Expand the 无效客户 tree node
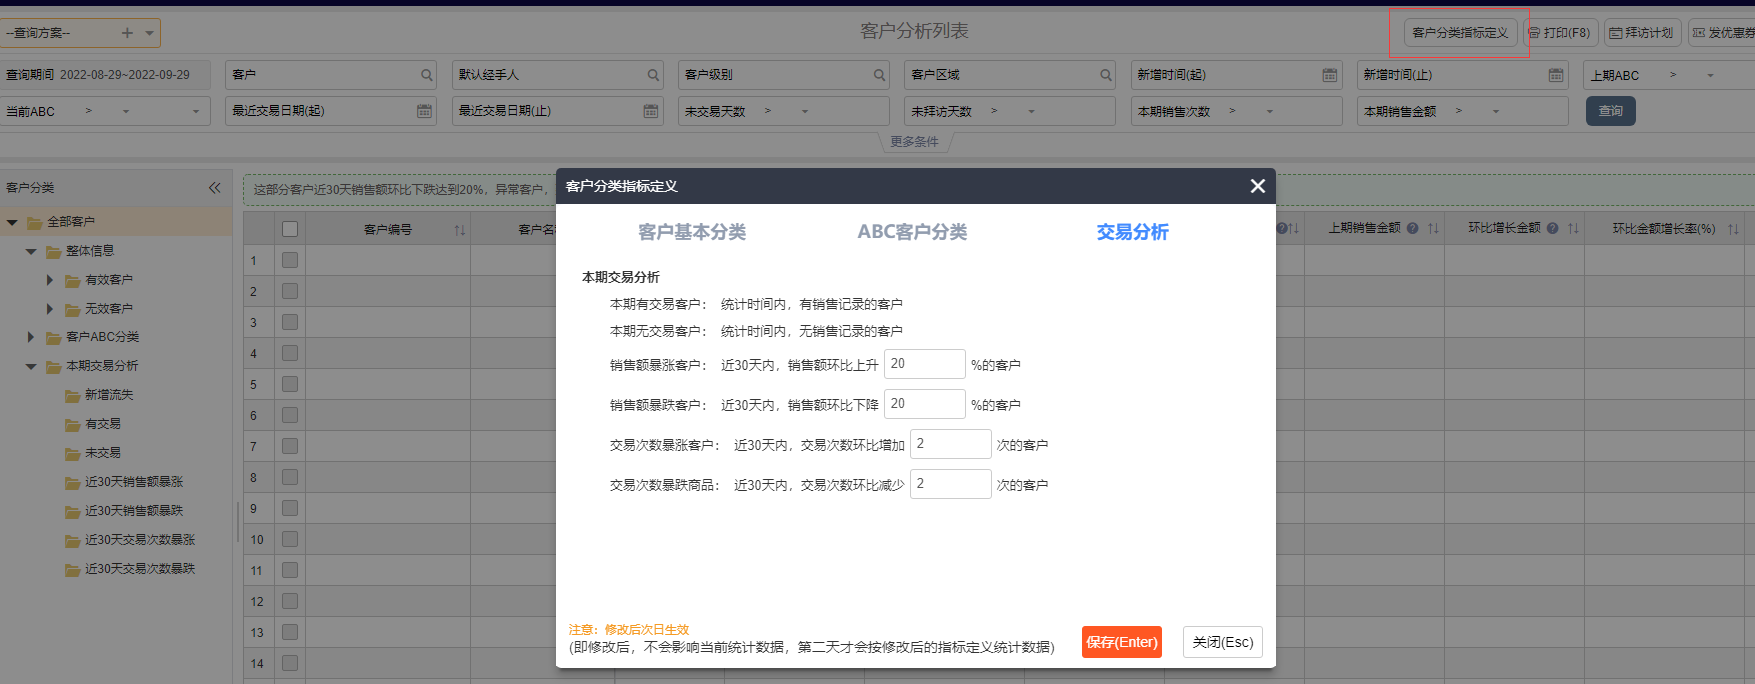The height and width of the screenshot is (684, 1755). (50, 309)
